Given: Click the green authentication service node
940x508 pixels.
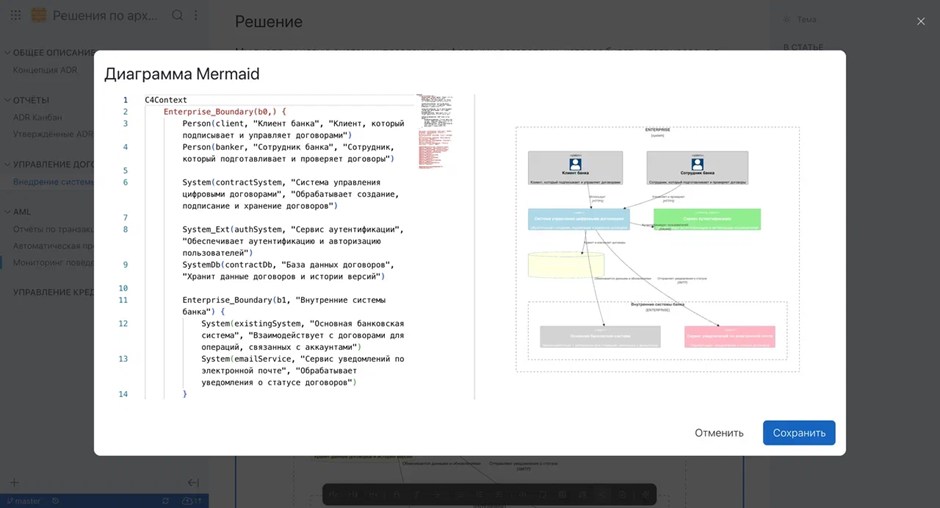Looking at the screenshot, I should click(x=707, y=220).
